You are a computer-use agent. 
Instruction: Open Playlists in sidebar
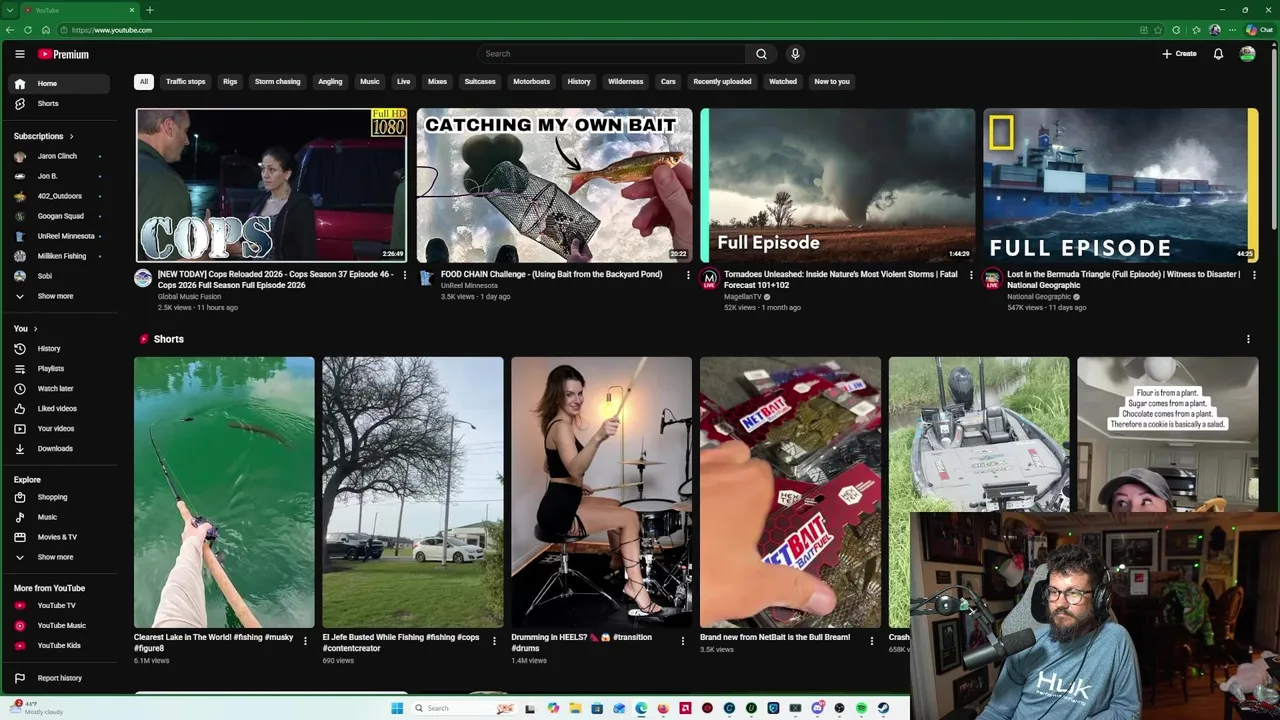(x=60, y=369)
